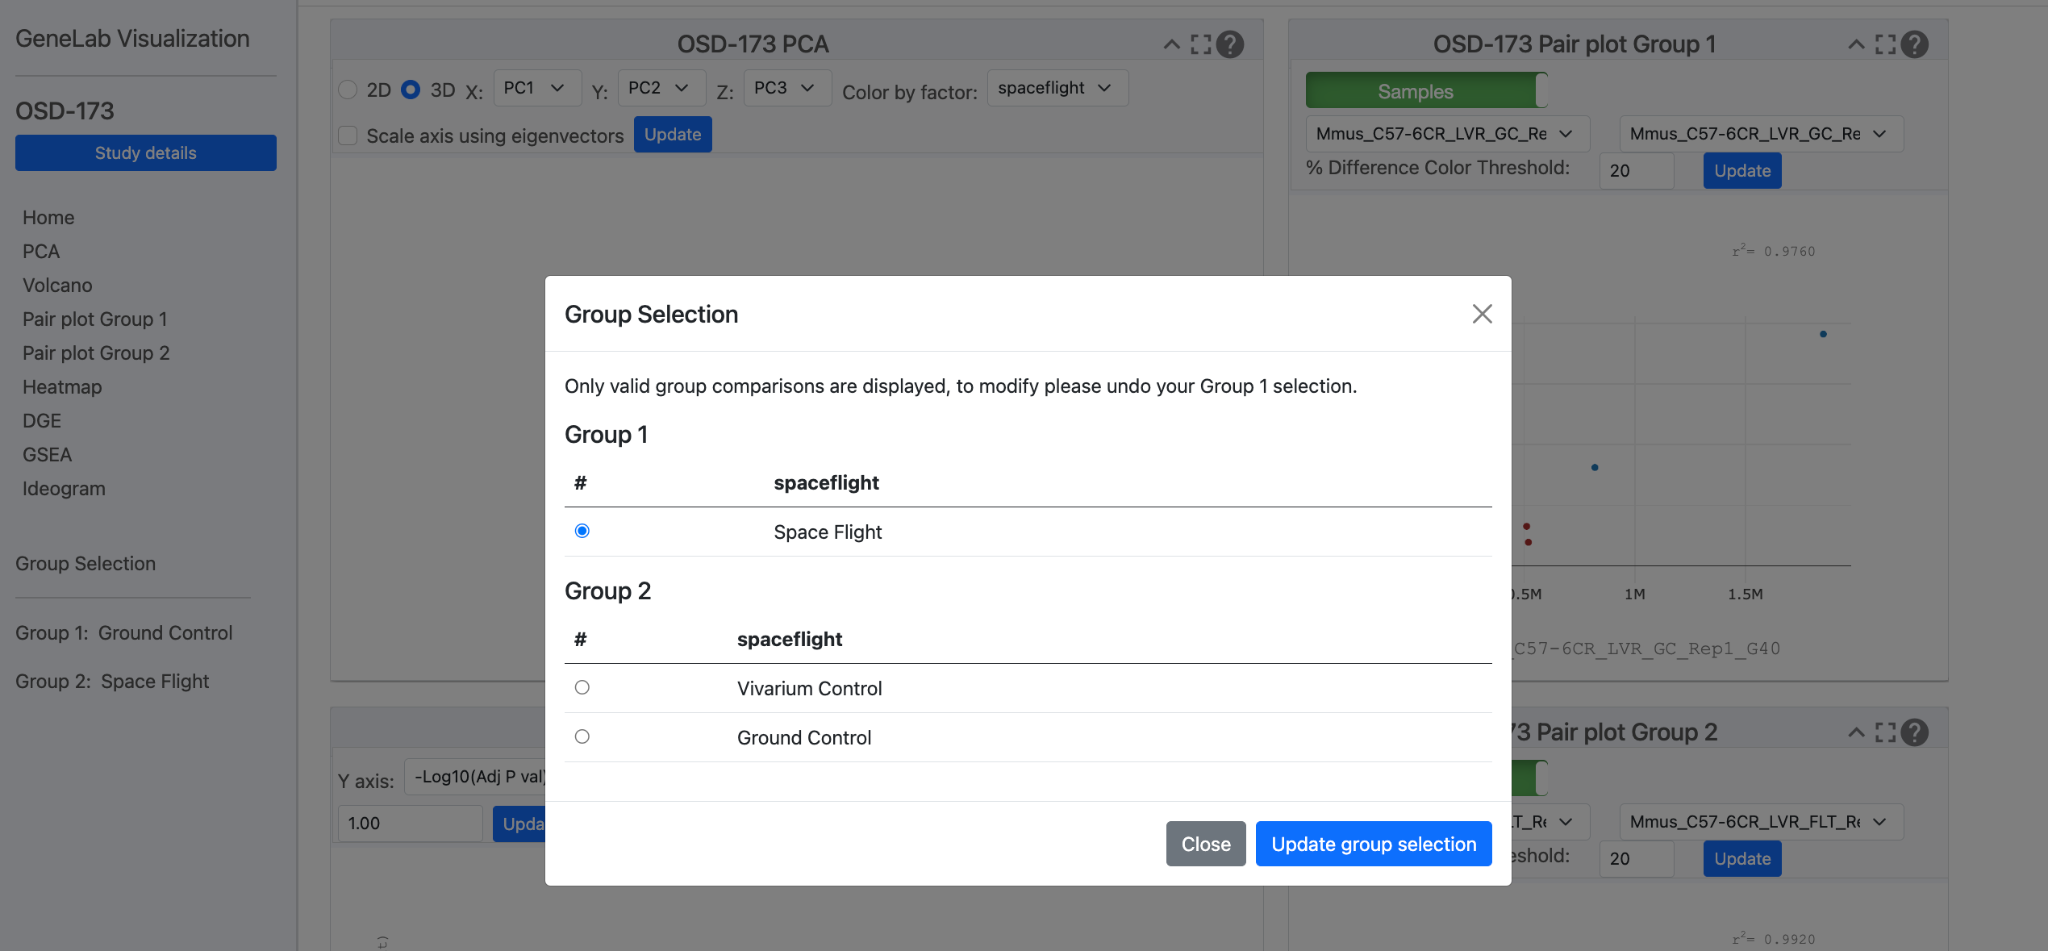This screenshot has height=951, width=2048.
Task: Fullscreen the Pair plot Group 1 panel
Action: (x=1885, y=44)
